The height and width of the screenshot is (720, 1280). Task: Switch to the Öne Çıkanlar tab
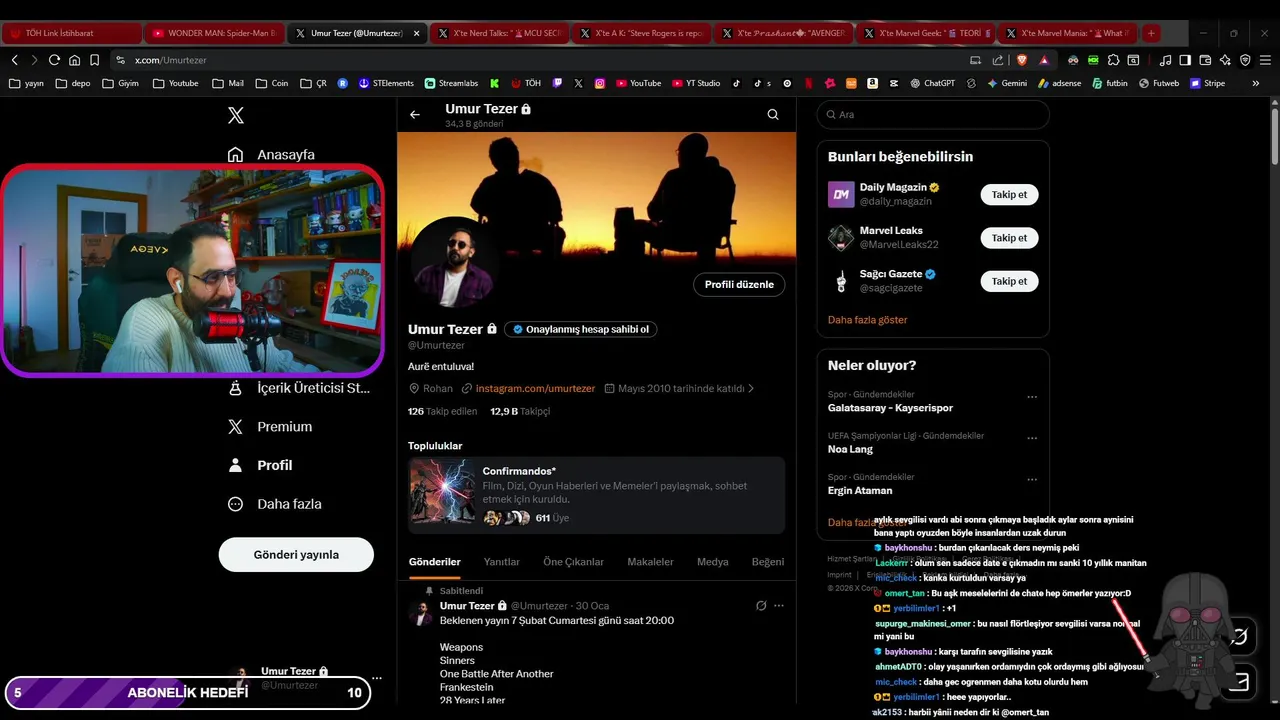[x=573, y=562]
